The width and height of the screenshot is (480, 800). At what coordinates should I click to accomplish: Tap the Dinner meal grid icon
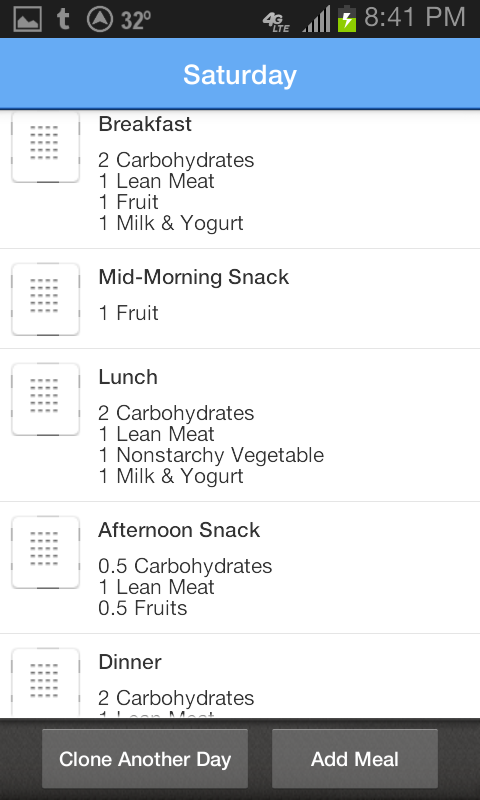point(45,683)
